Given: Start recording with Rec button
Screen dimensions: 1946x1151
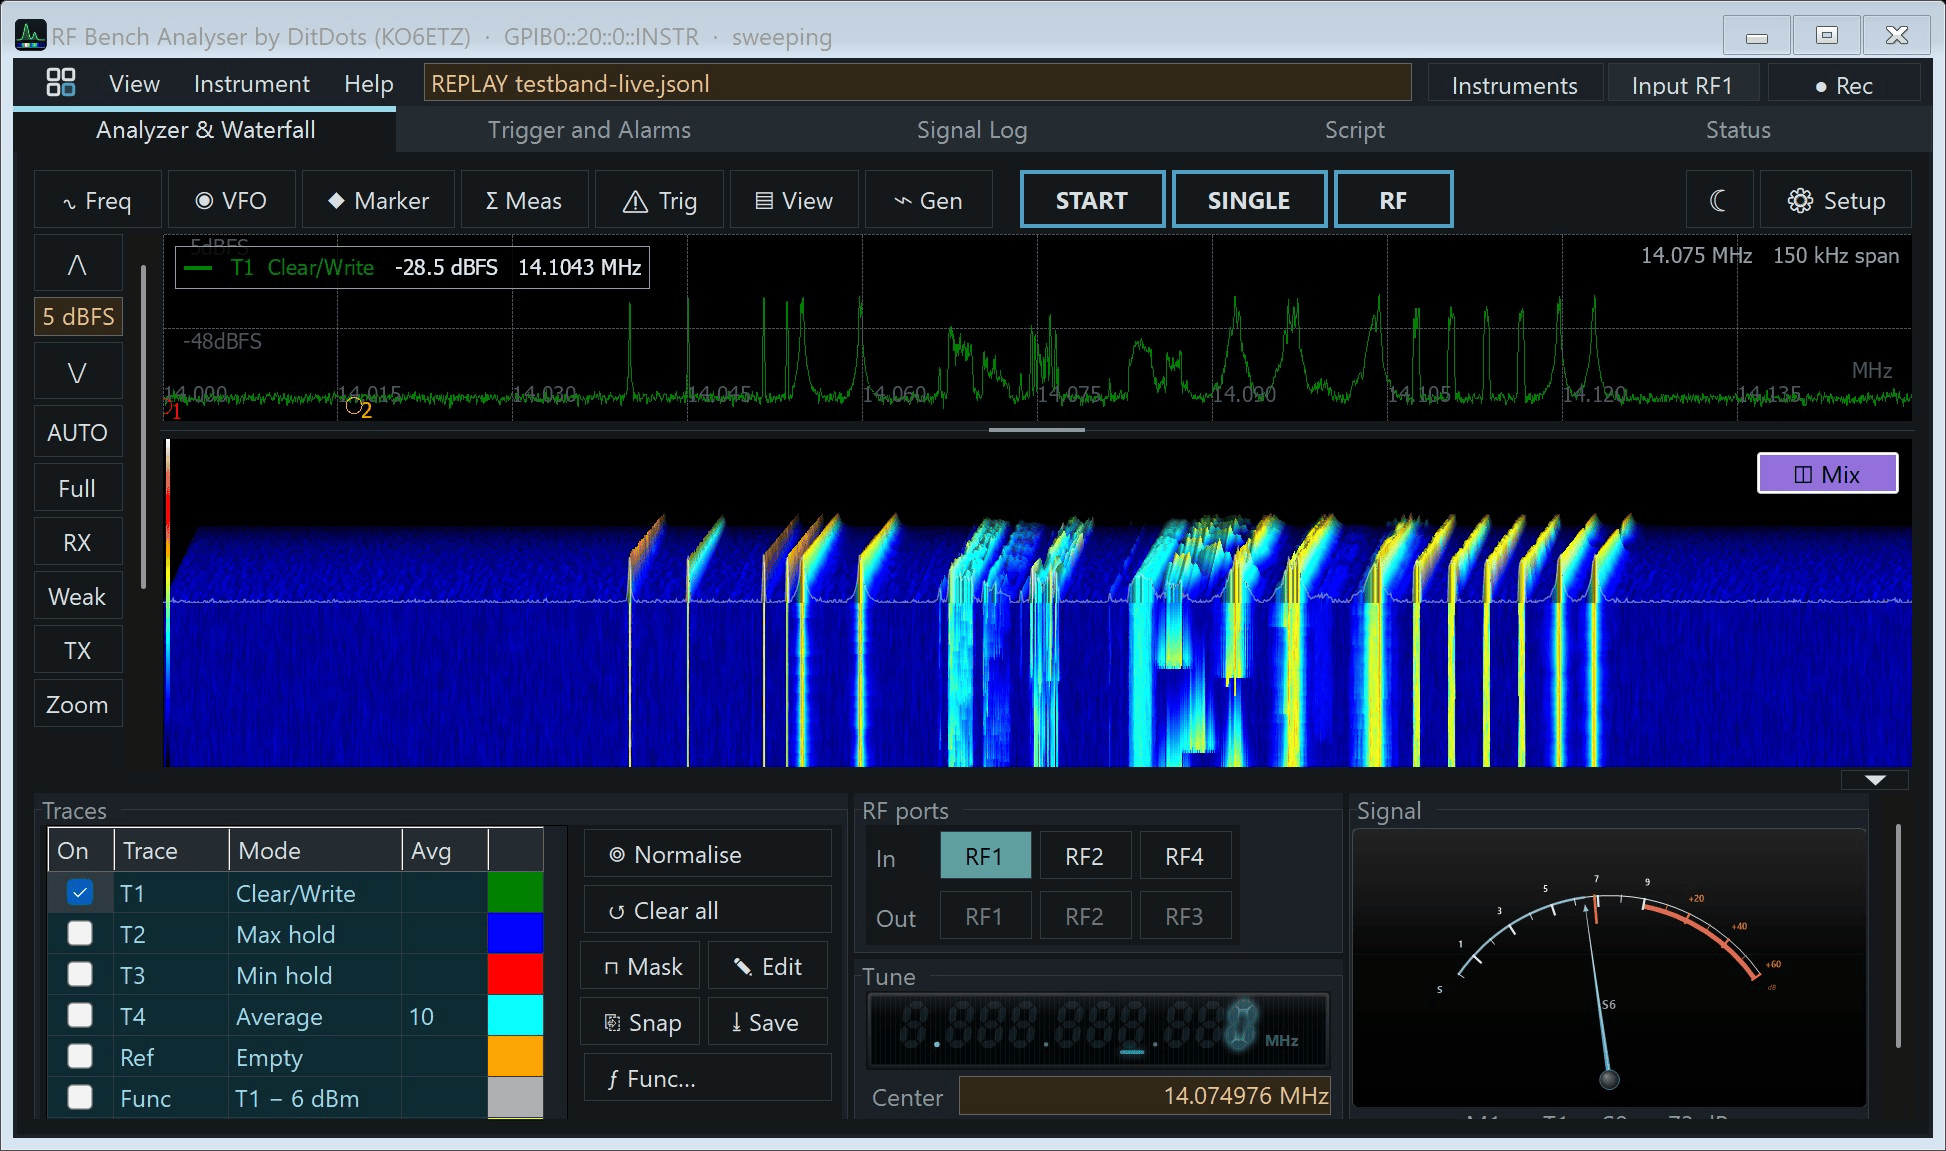Looking at the screenshot, I should [1844, 85].
